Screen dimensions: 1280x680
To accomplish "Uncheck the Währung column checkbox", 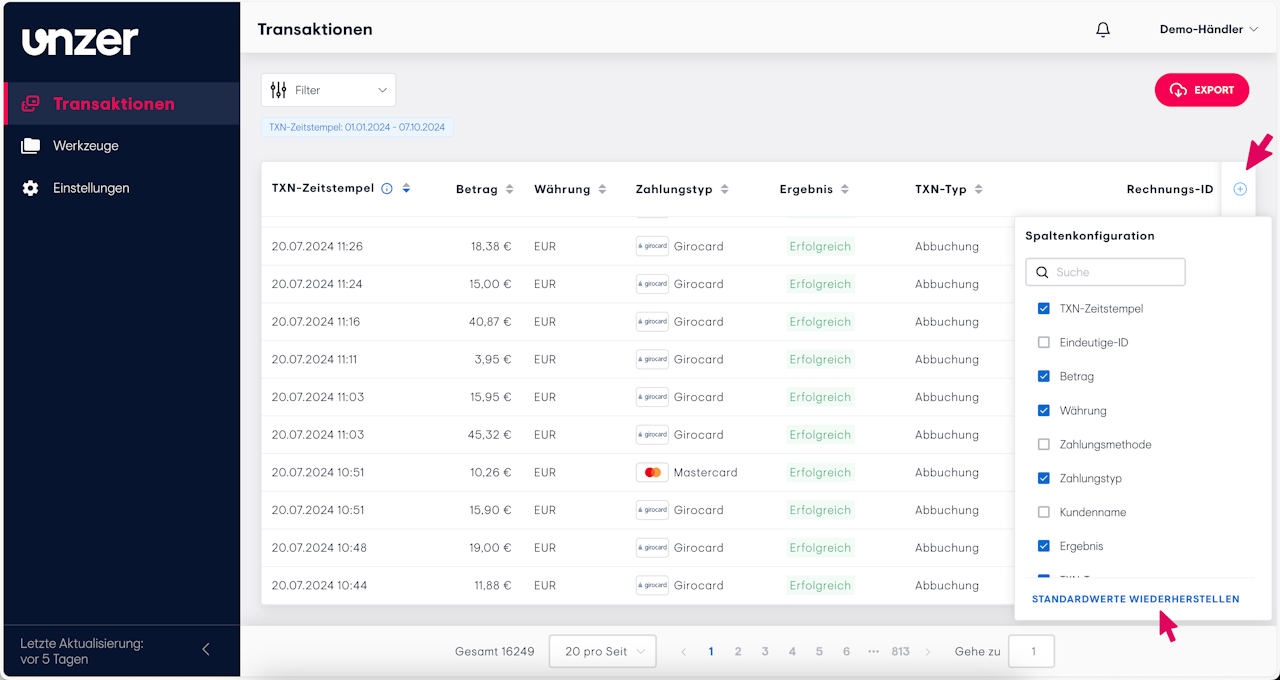I will 1044,411.
